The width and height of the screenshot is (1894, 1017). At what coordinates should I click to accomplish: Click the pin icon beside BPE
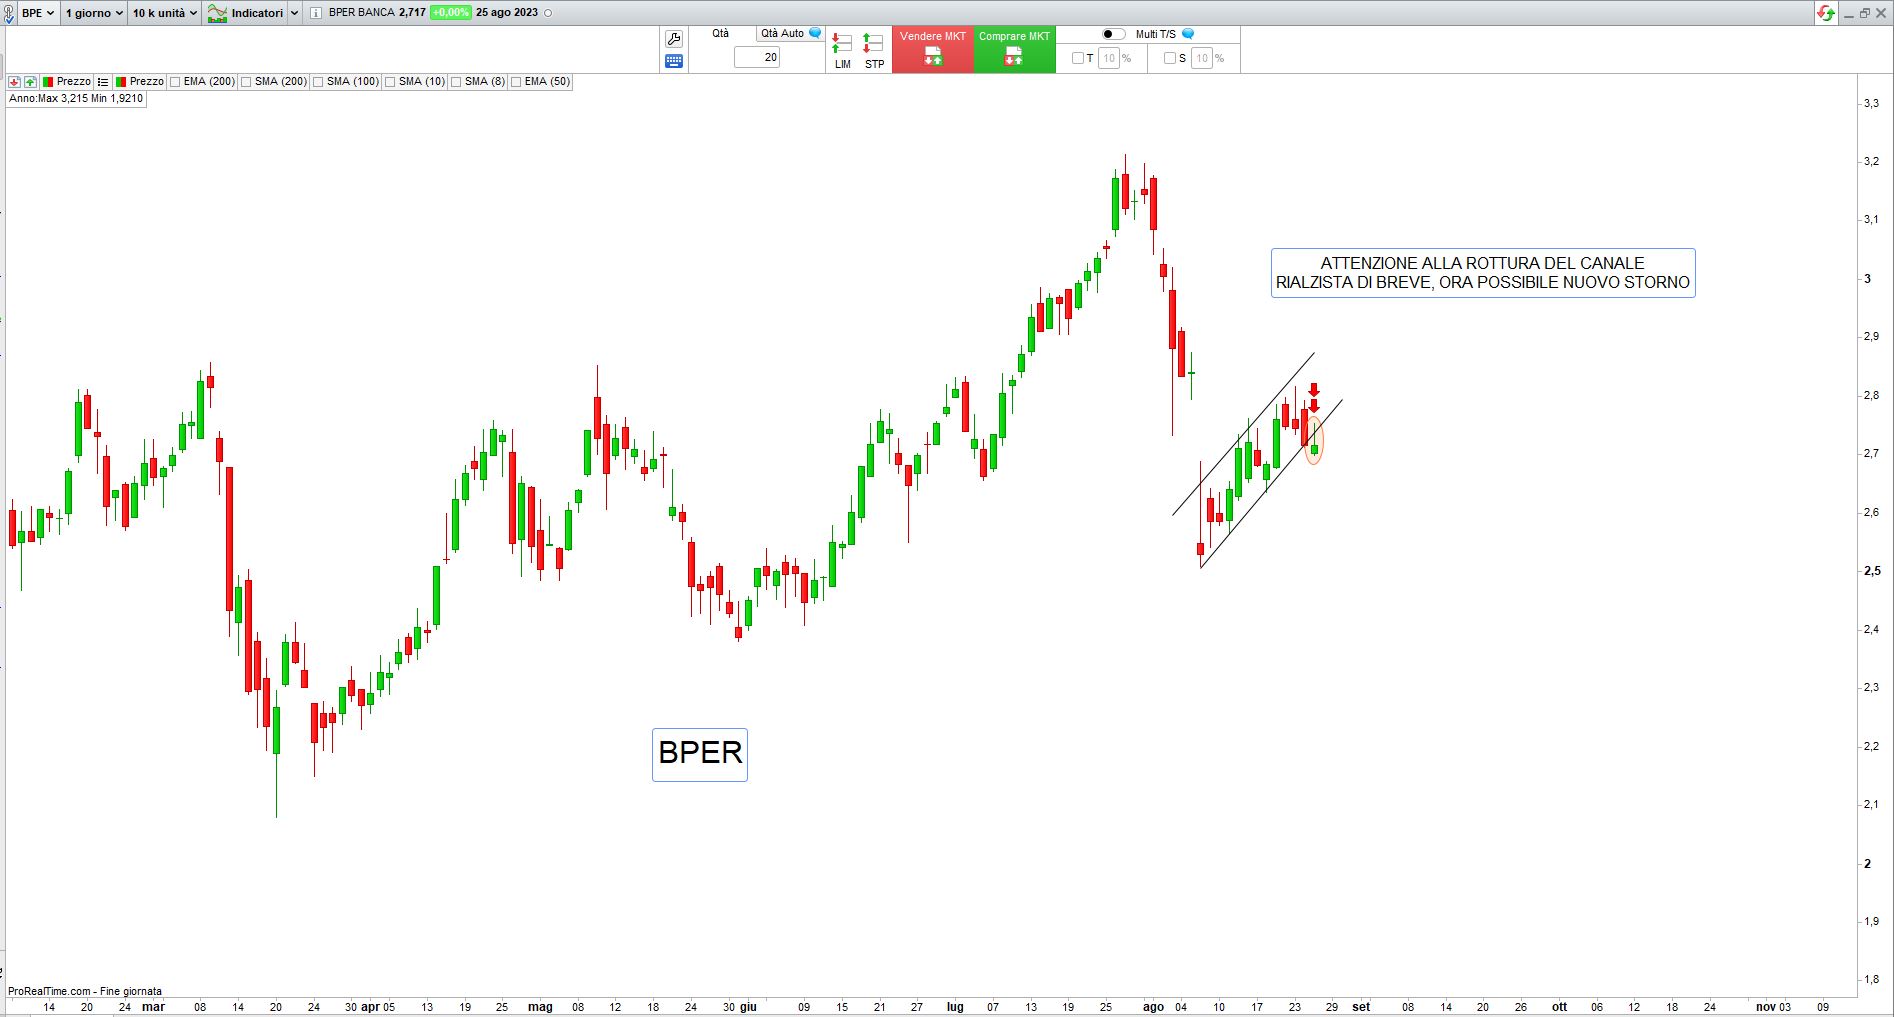click(x=9, y=13)
